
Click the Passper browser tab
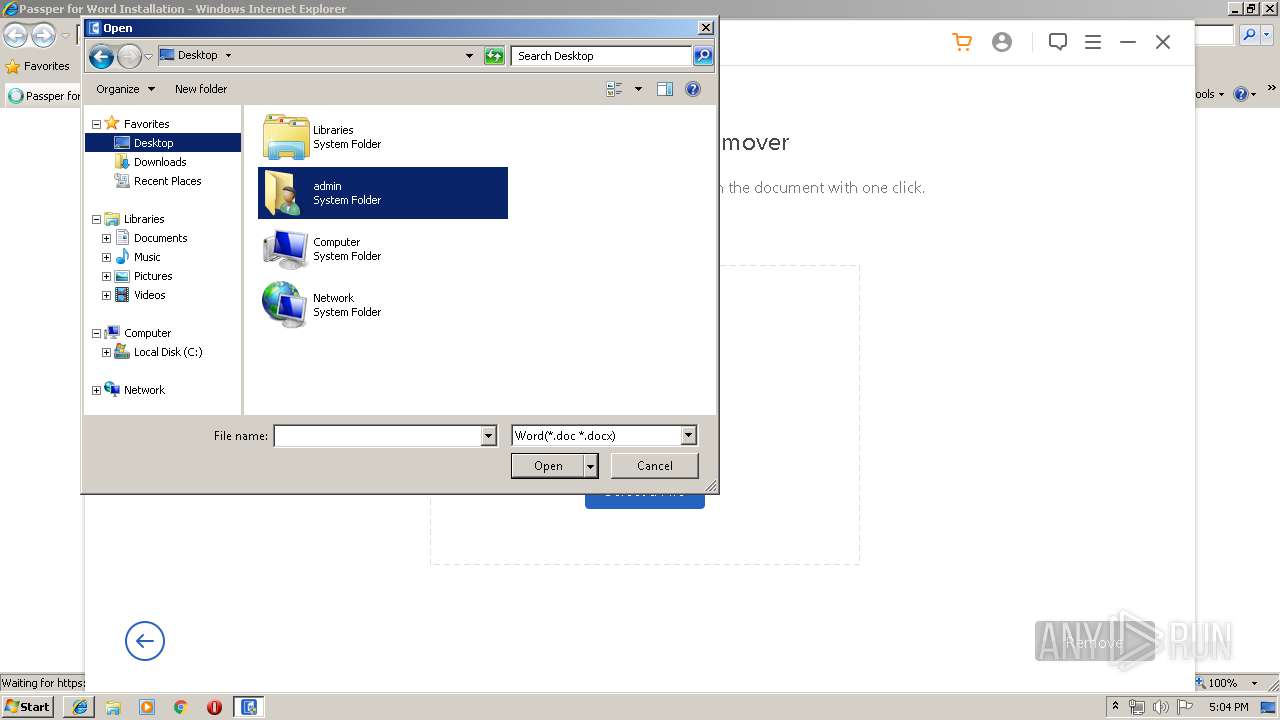click(x=44, y=96)
